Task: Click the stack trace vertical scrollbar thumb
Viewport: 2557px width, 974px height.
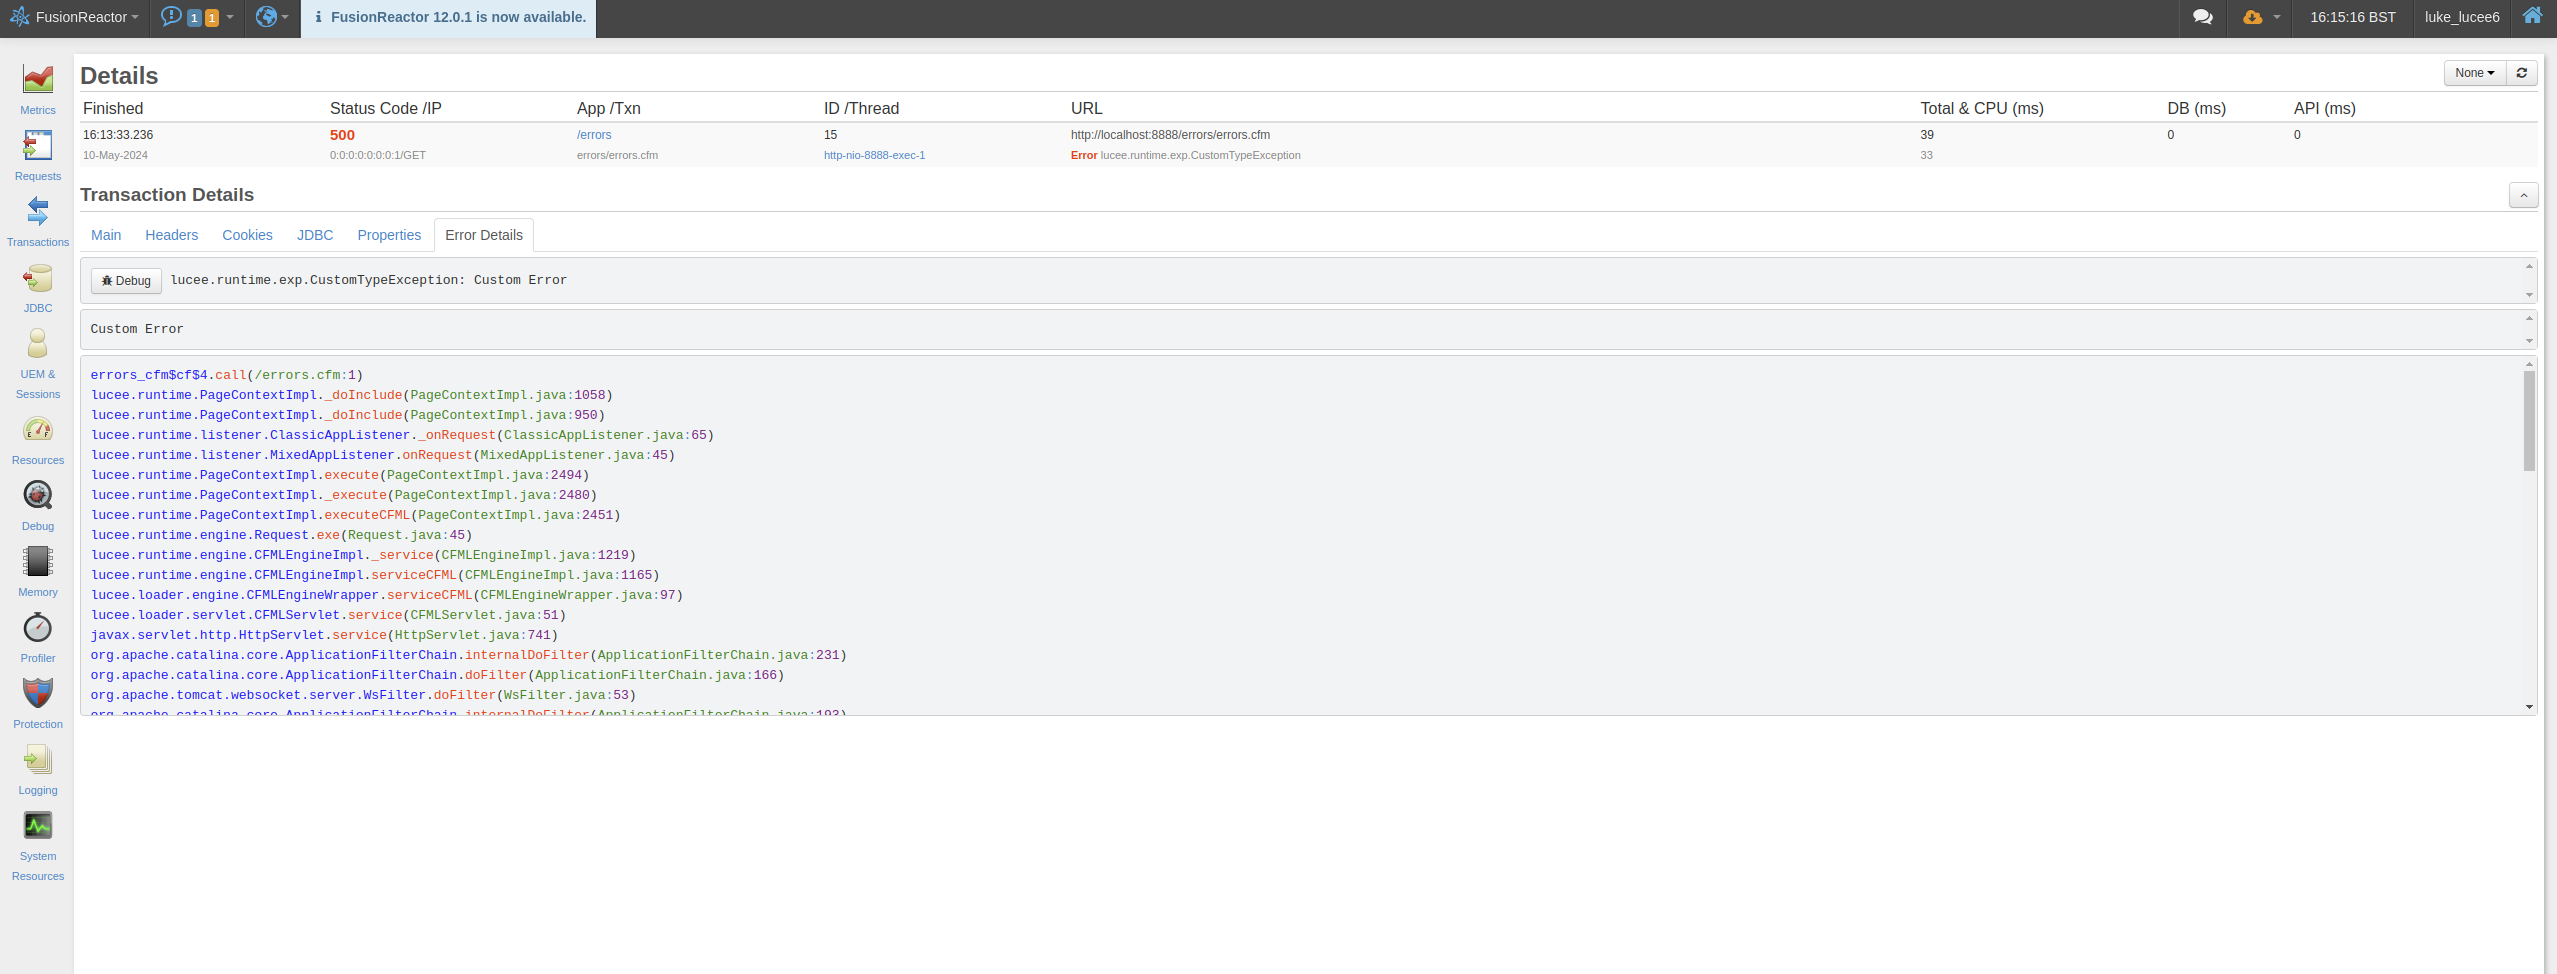Action: [x=2529, y=421]
